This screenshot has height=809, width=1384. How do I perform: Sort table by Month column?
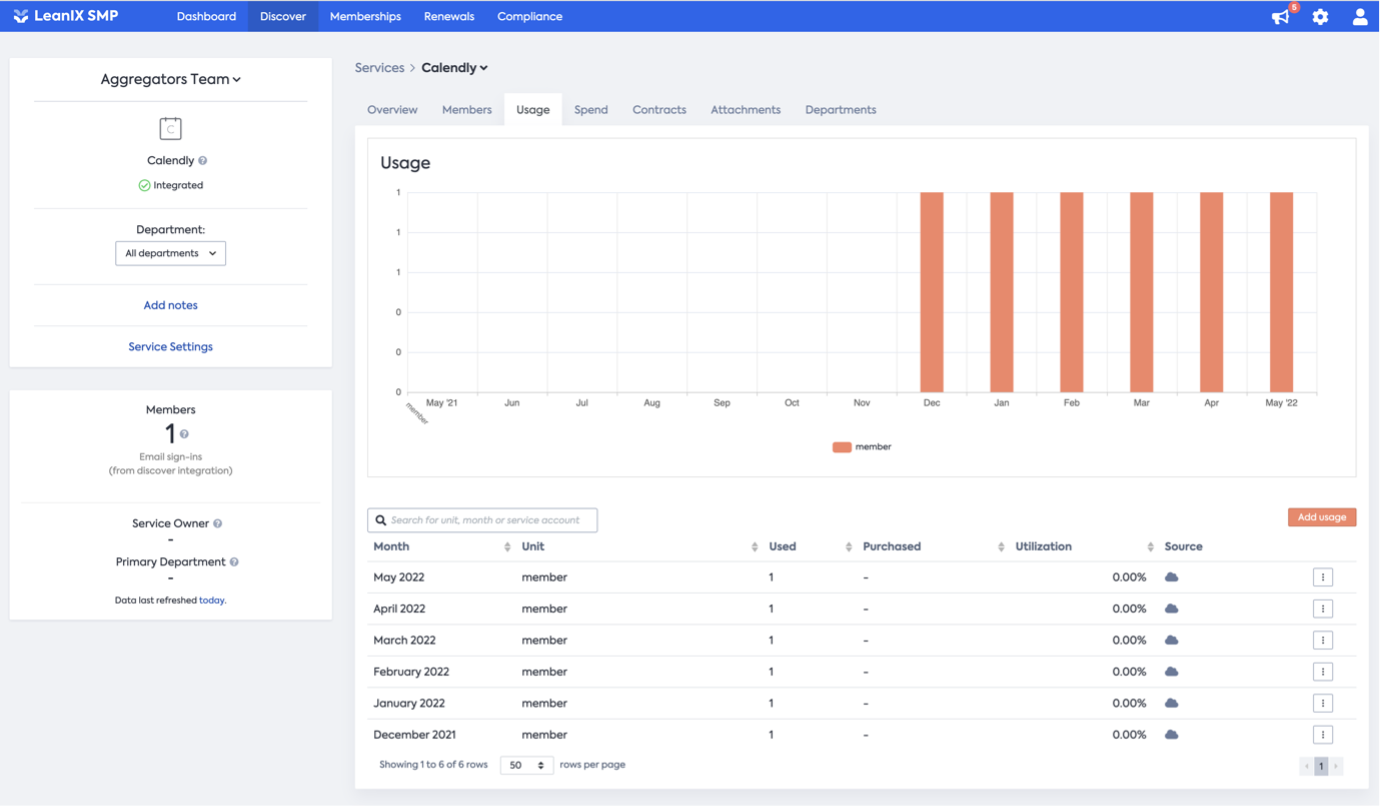(x=444, y=549)
